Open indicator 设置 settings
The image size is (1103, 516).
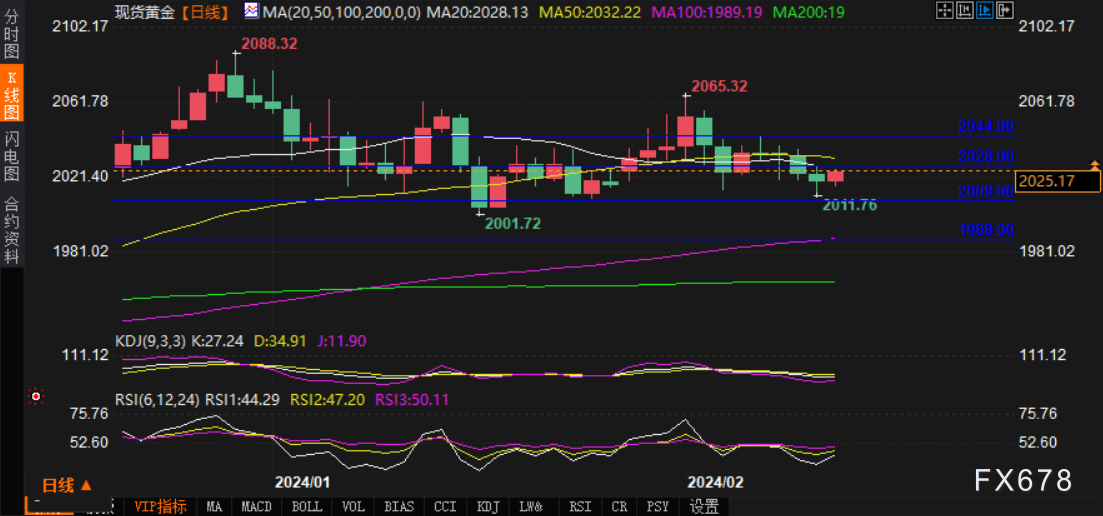point(704,507)
